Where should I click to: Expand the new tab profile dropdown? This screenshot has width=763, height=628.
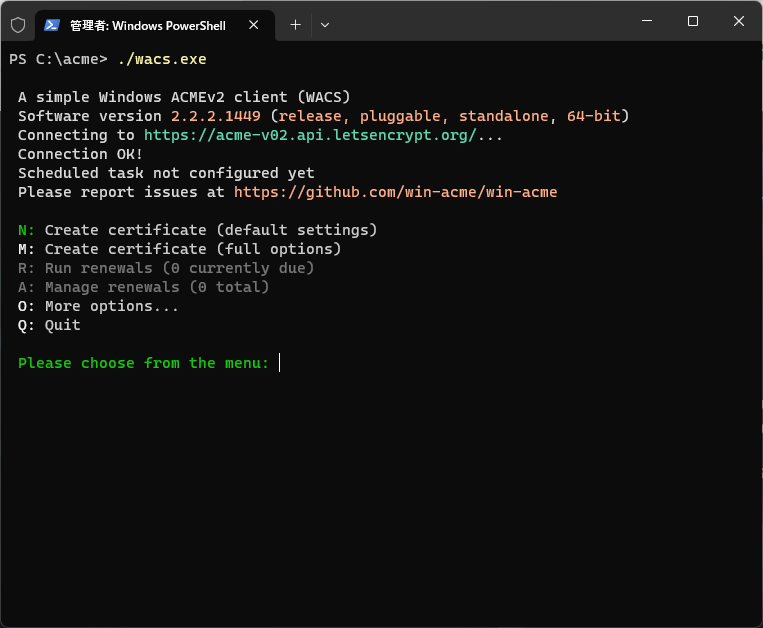point(325,25)
